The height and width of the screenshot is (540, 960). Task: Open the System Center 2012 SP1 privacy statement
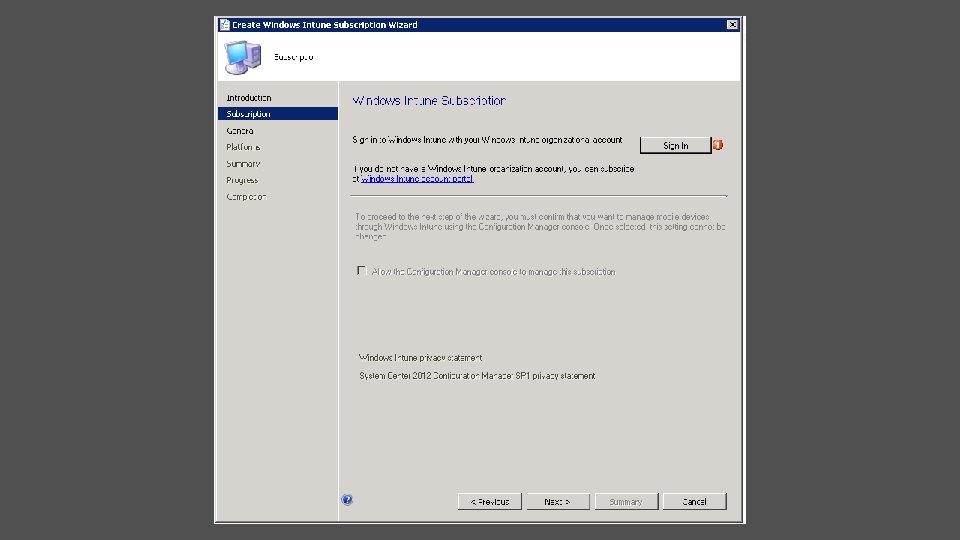pyautogui.click(x=477, y=376)
